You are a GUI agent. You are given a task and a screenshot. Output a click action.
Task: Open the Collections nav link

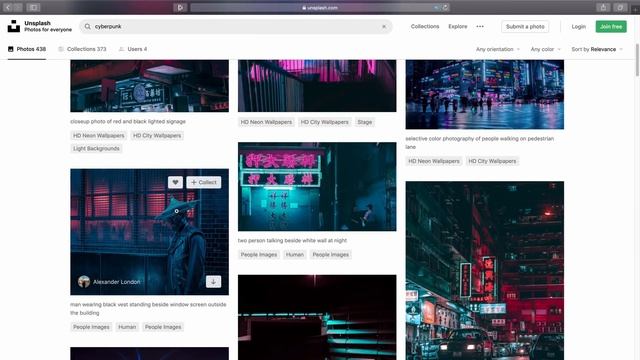pos(425,27)
